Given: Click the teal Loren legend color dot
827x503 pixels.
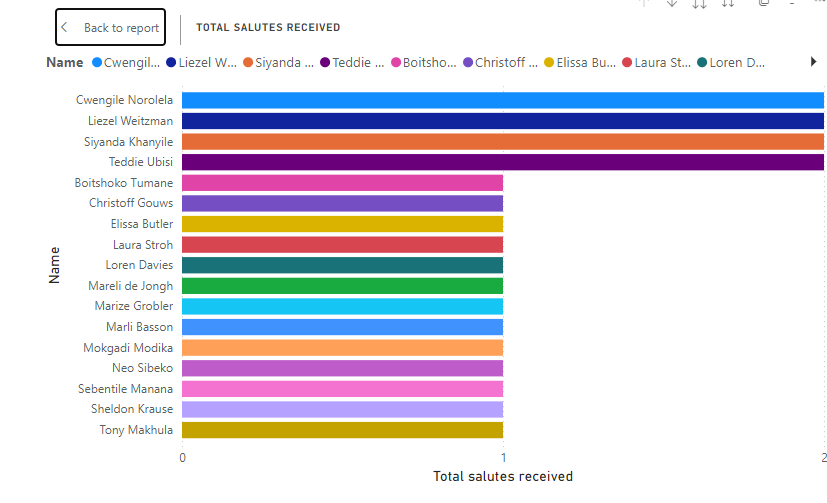Looking at the screenshot, I should pyautogui.click(x=702, y=62).
